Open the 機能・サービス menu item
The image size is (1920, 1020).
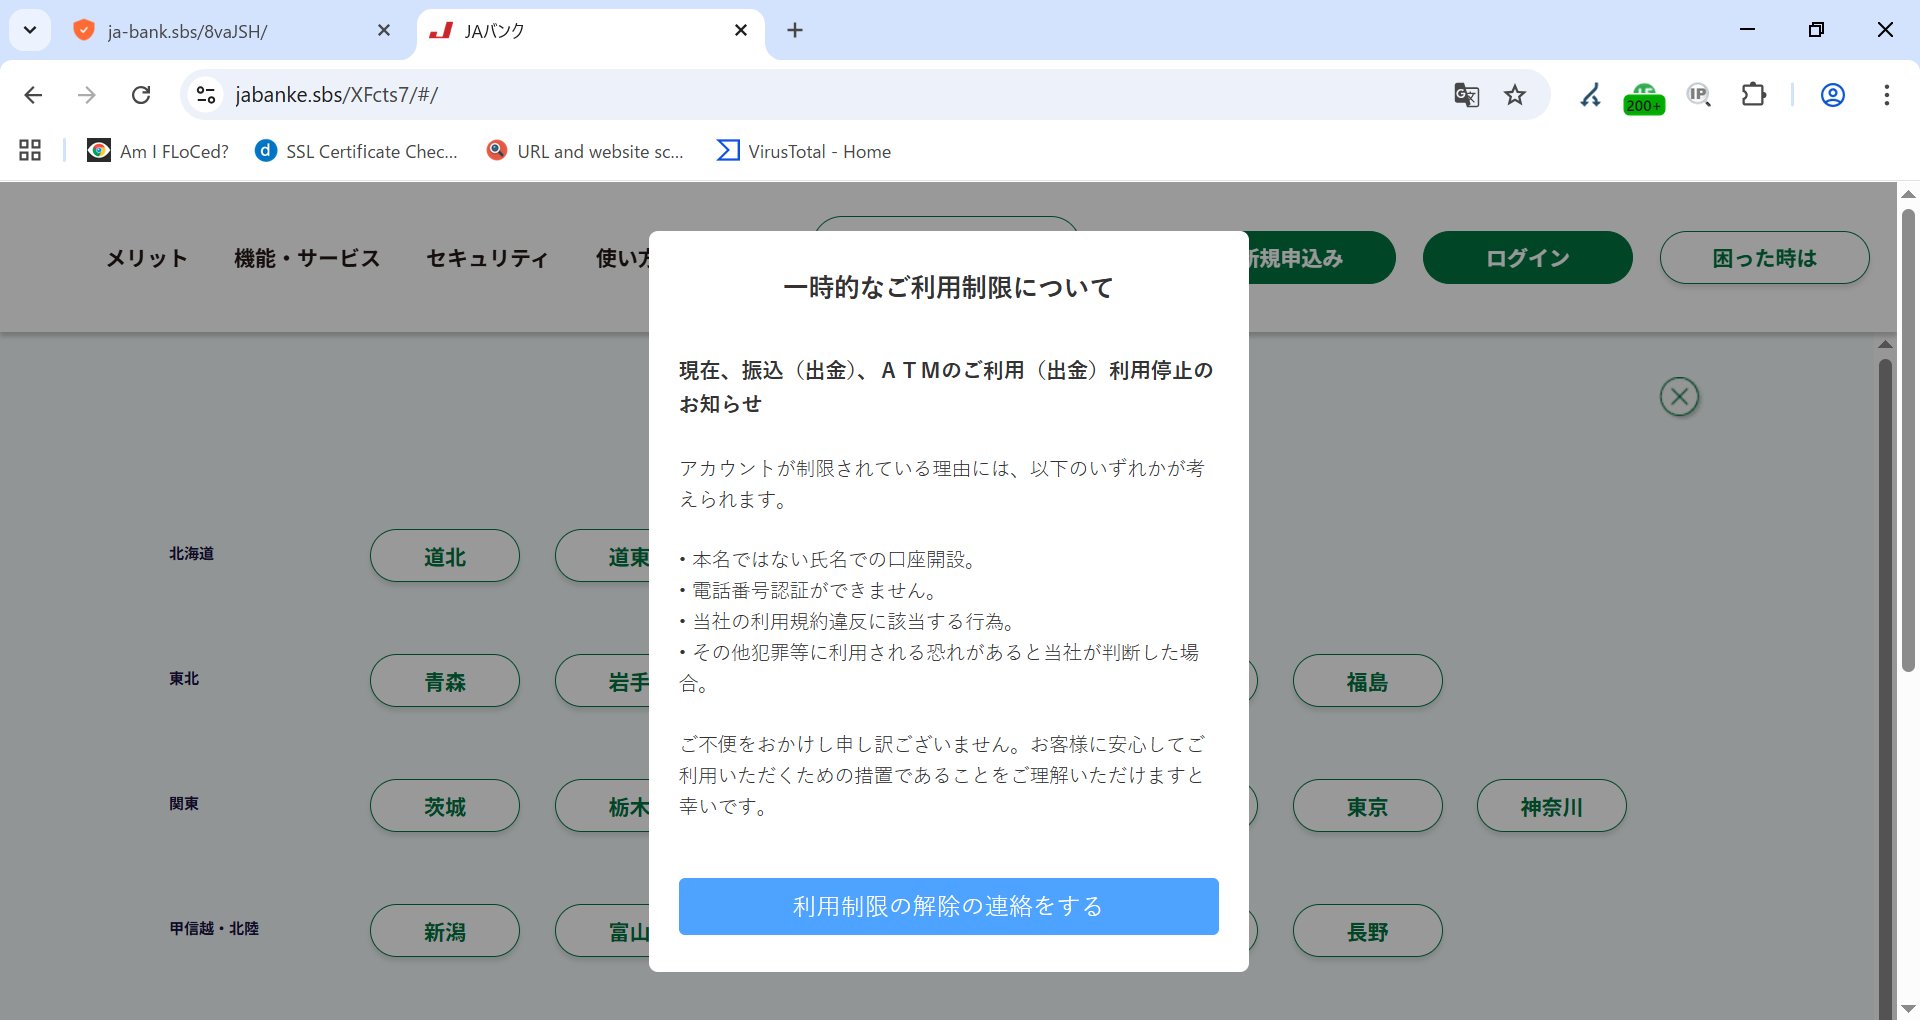click(x=307, y=258)
